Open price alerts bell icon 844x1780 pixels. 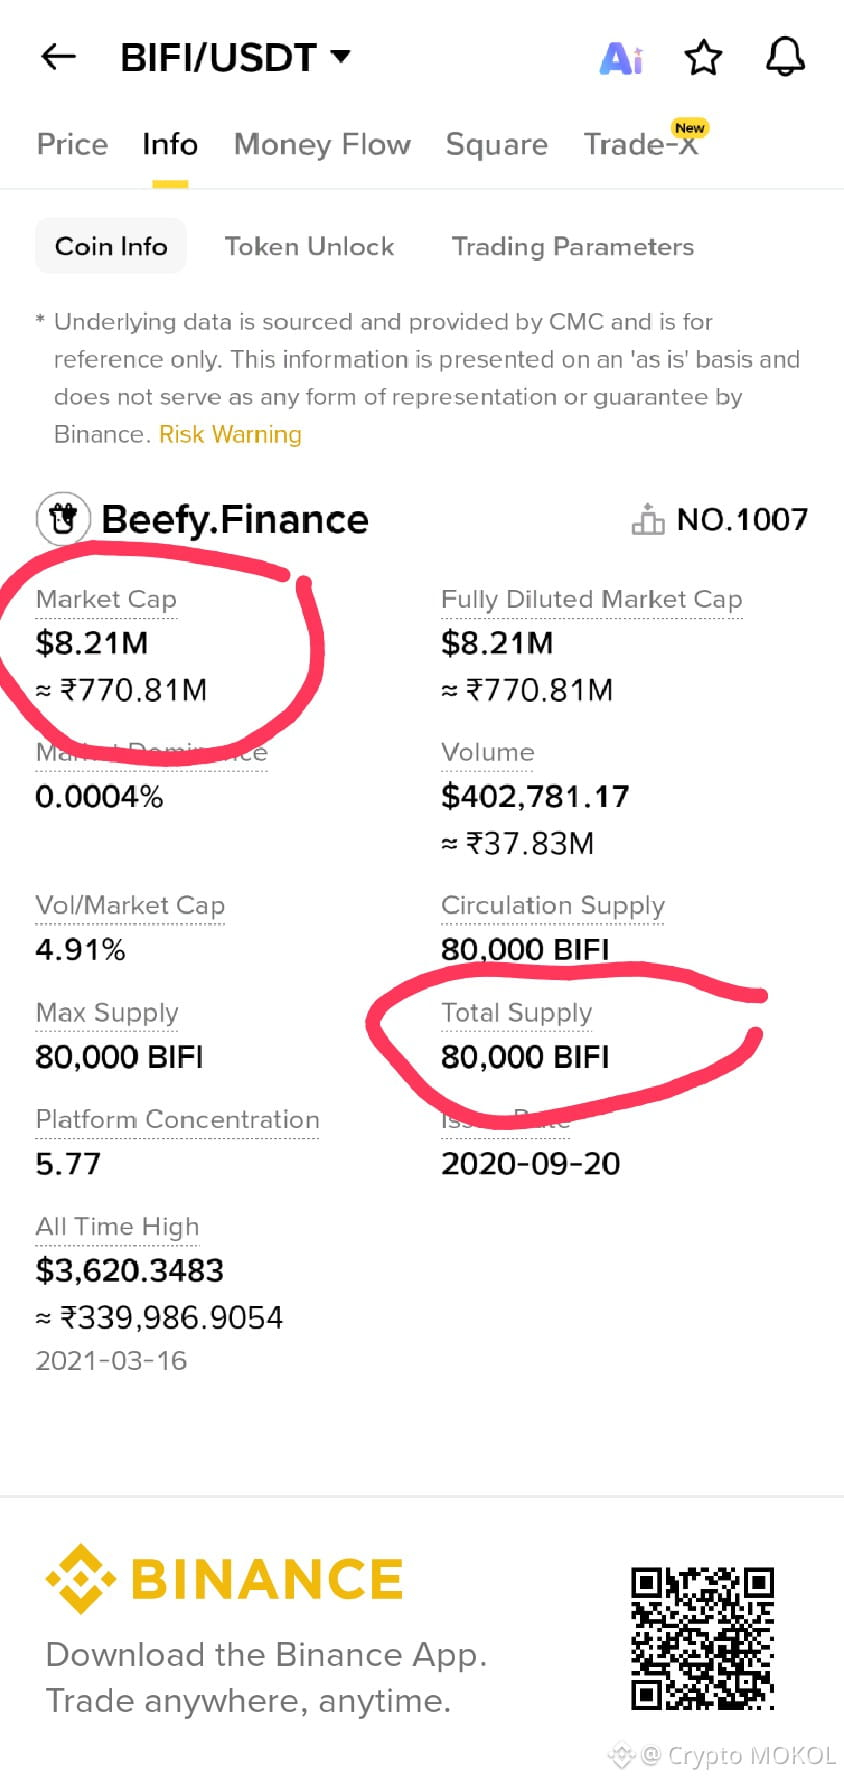785,57
